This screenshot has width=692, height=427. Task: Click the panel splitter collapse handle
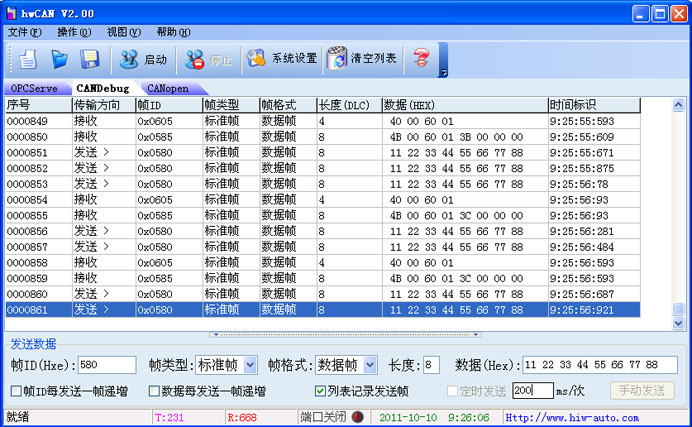[x=346, y=335]
